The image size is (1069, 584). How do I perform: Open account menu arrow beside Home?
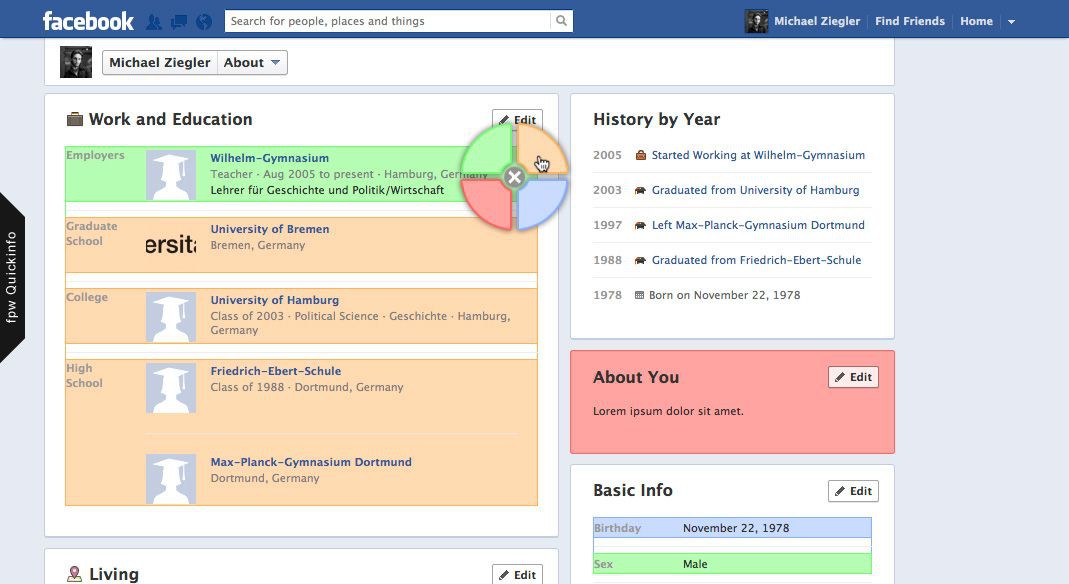point(1011,22)
